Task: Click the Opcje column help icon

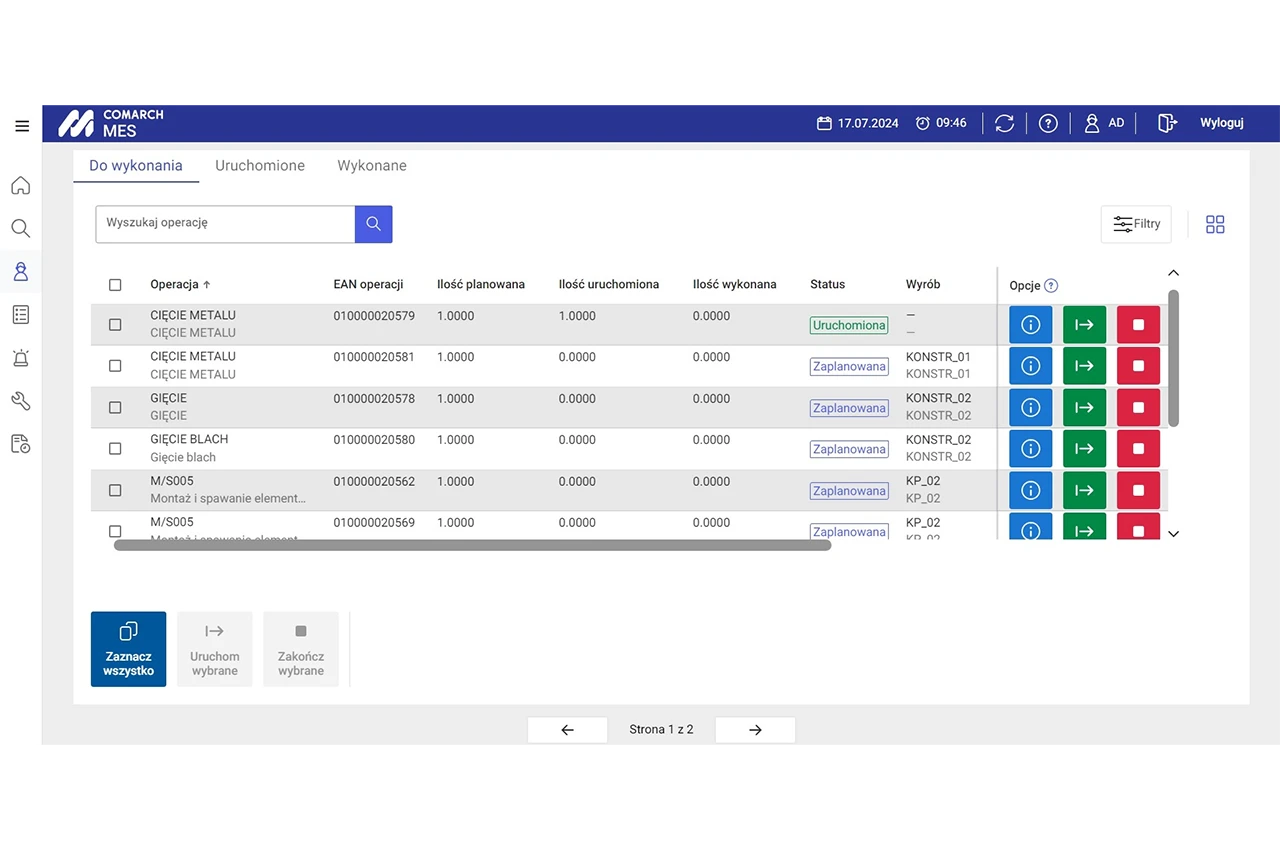Action: point(1051,285)
